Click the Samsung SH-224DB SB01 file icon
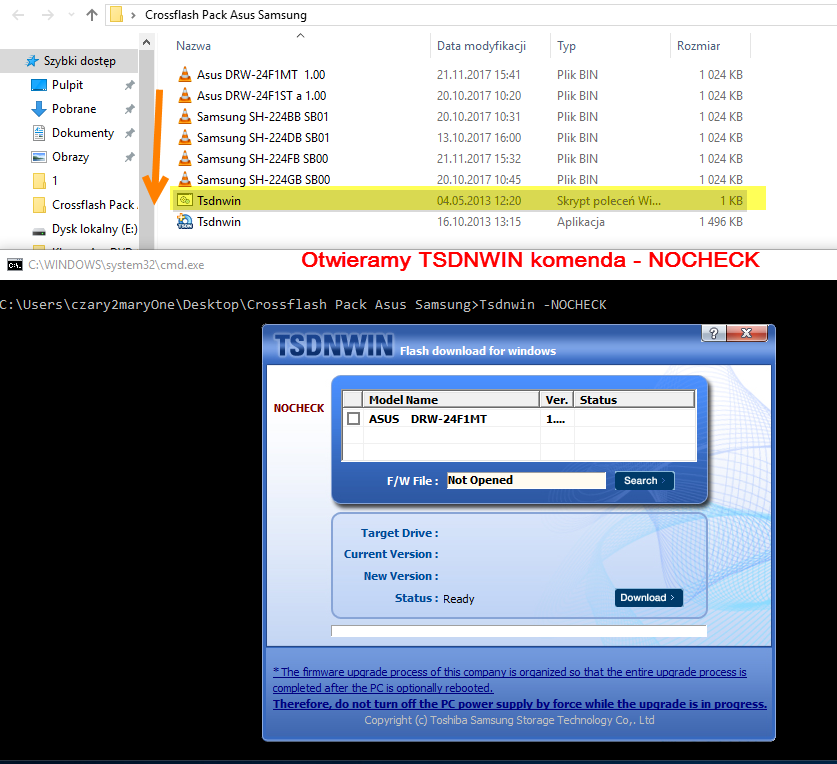 click(185, 138)
